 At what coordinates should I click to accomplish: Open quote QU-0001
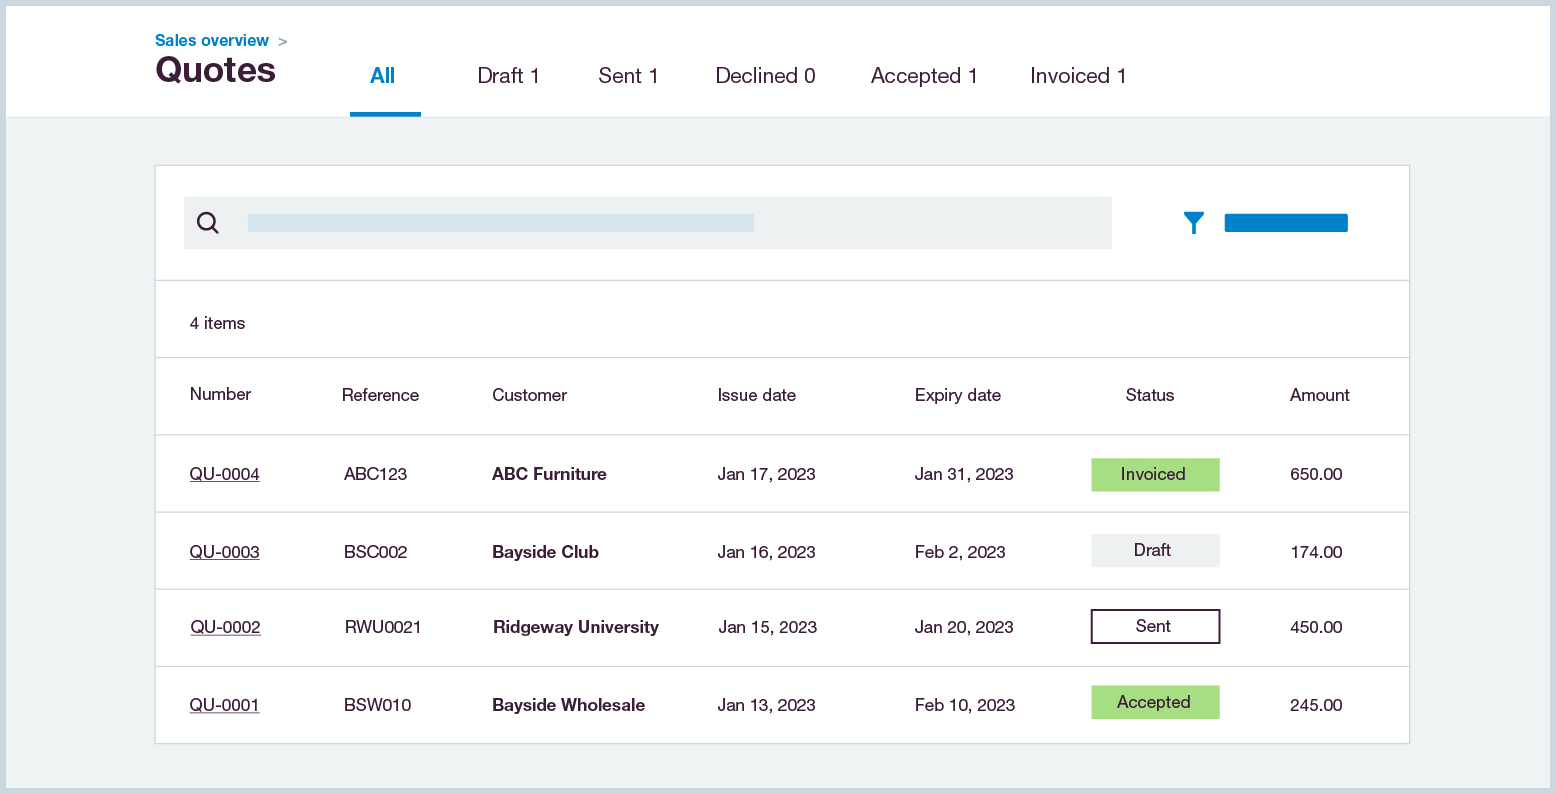click(224, 705)
